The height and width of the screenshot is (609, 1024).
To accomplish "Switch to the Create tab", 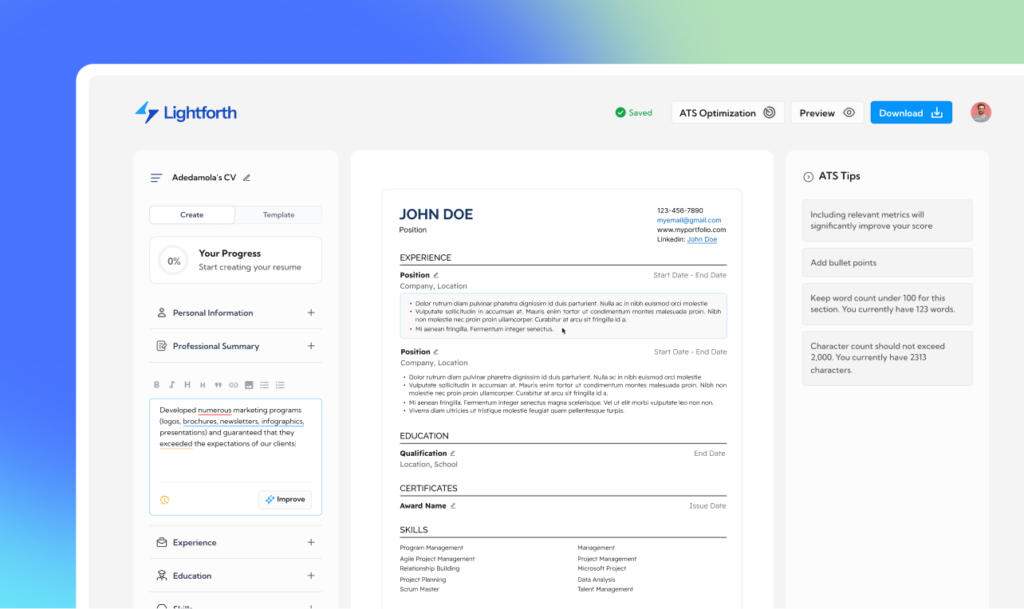I will [192, 215].
